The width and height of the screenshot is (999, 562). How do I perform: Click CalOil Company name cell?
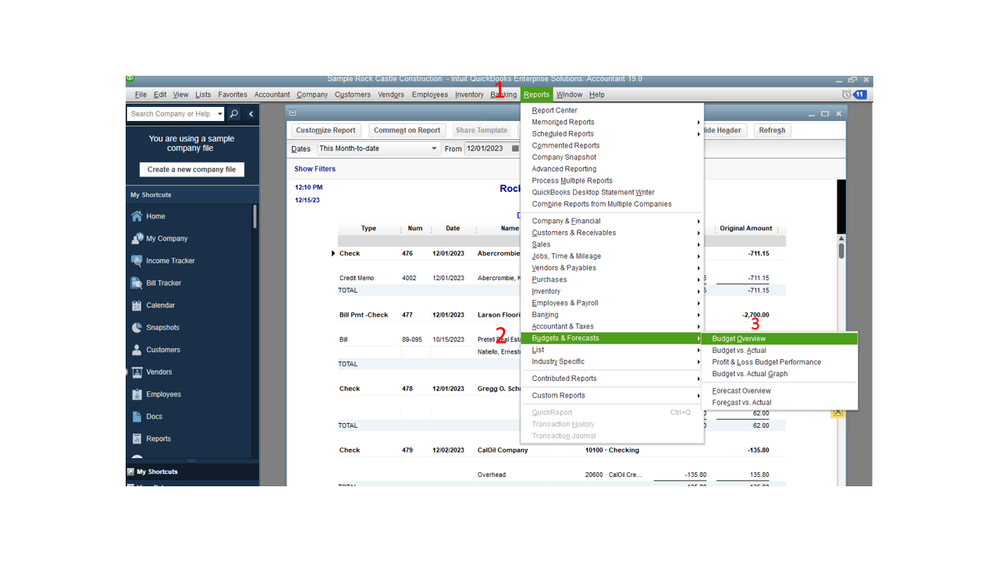click(x=503, y=450)
